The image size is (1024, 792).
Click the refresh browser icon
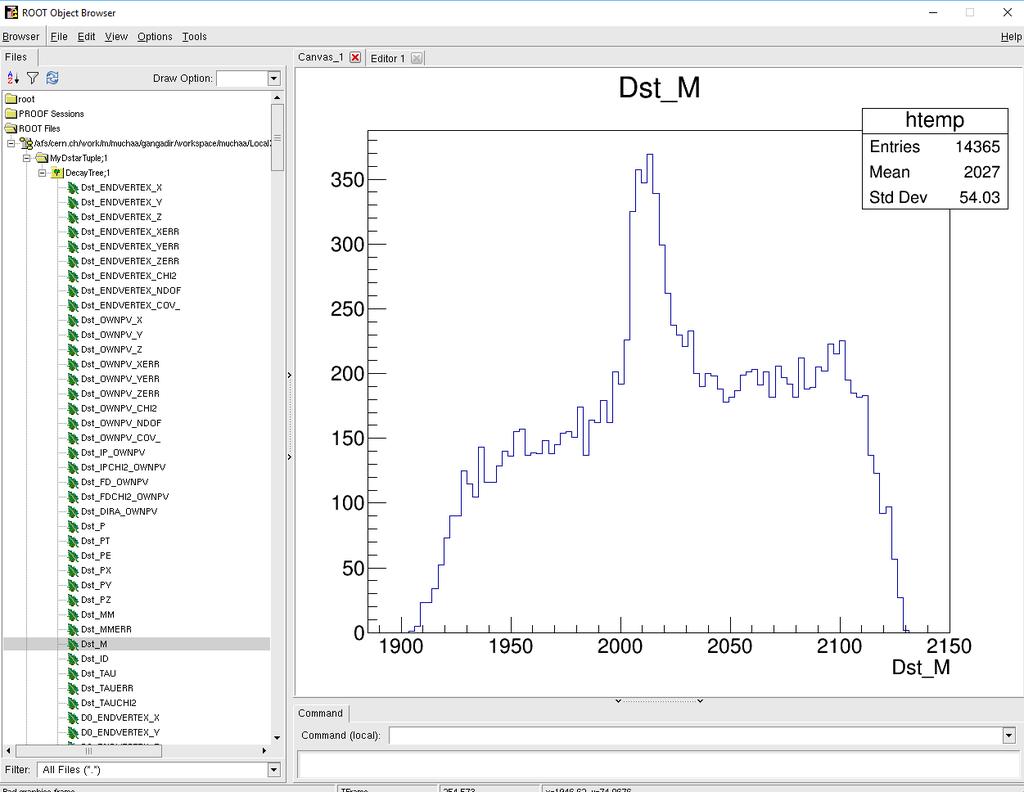point(52,78)
